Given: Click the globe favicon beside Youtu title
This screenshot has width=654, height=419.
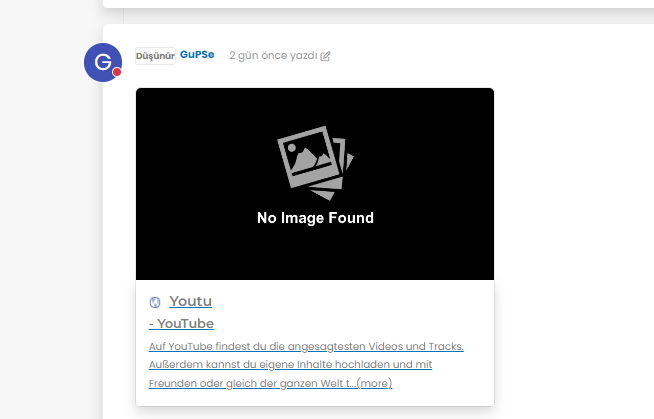Looking at the screenshot, I should 155,302.
